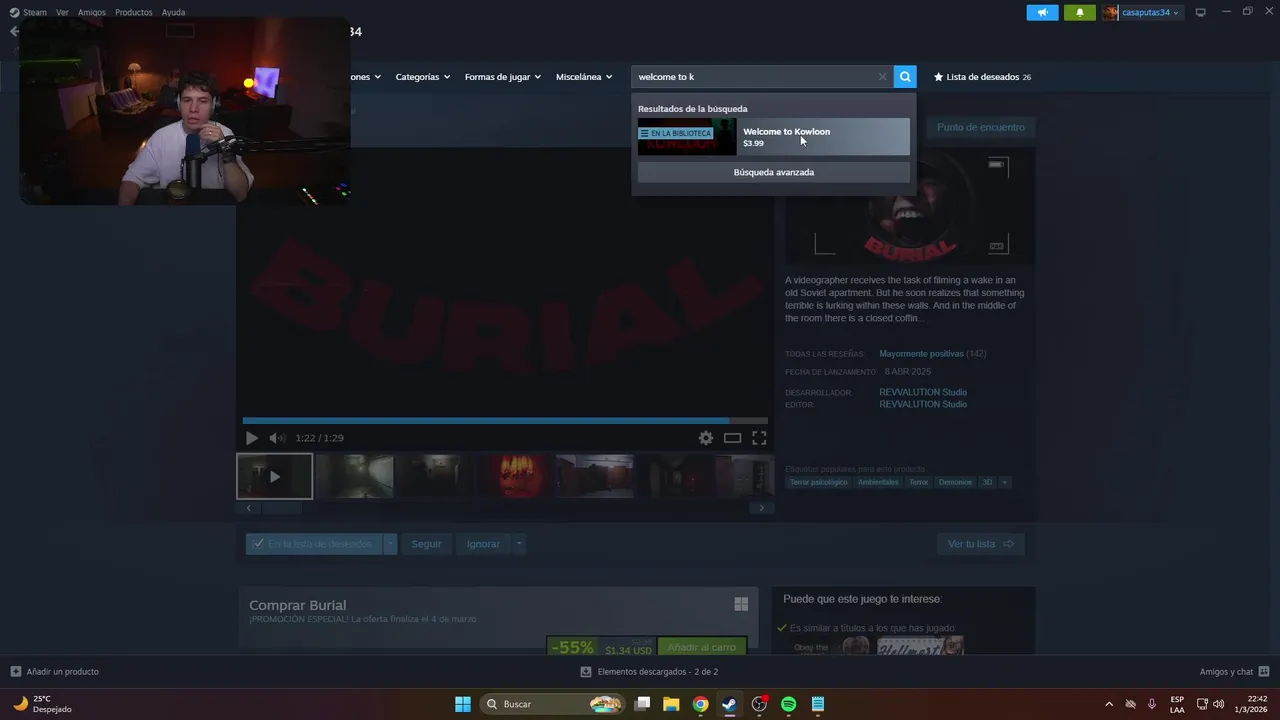Open Spotify from taskbar
Image resolution: width=1280 pixels, height=720 pixels.
pyautogui.click(x=788, y=704)
